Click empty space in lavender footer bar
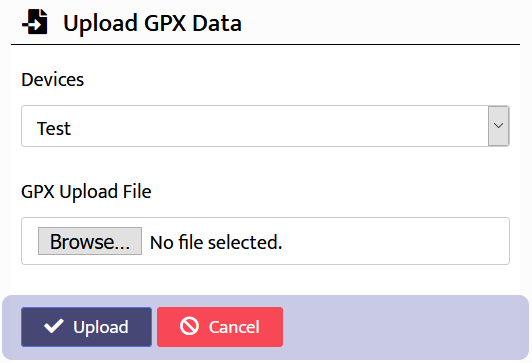 click(x=404, y=327)
